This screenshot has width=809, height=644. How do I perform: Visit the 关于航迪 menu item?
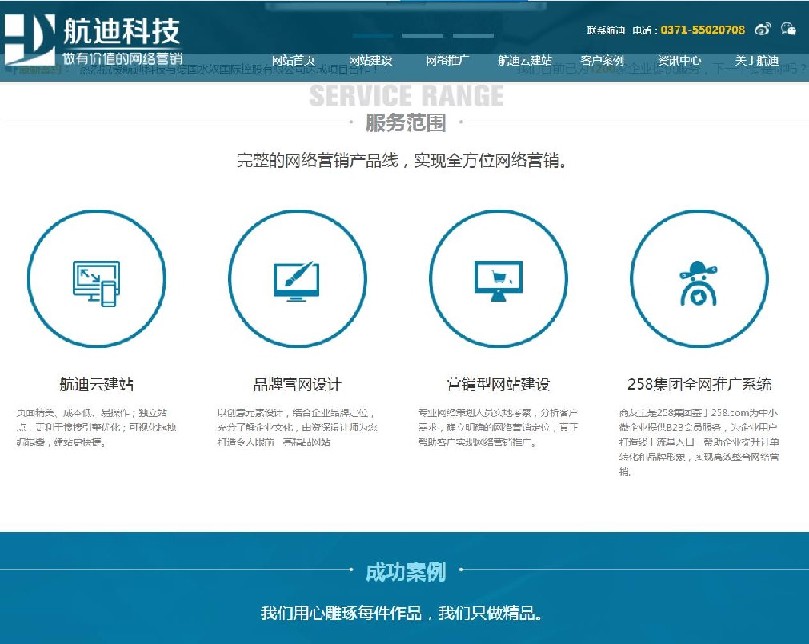pos(756,61)
